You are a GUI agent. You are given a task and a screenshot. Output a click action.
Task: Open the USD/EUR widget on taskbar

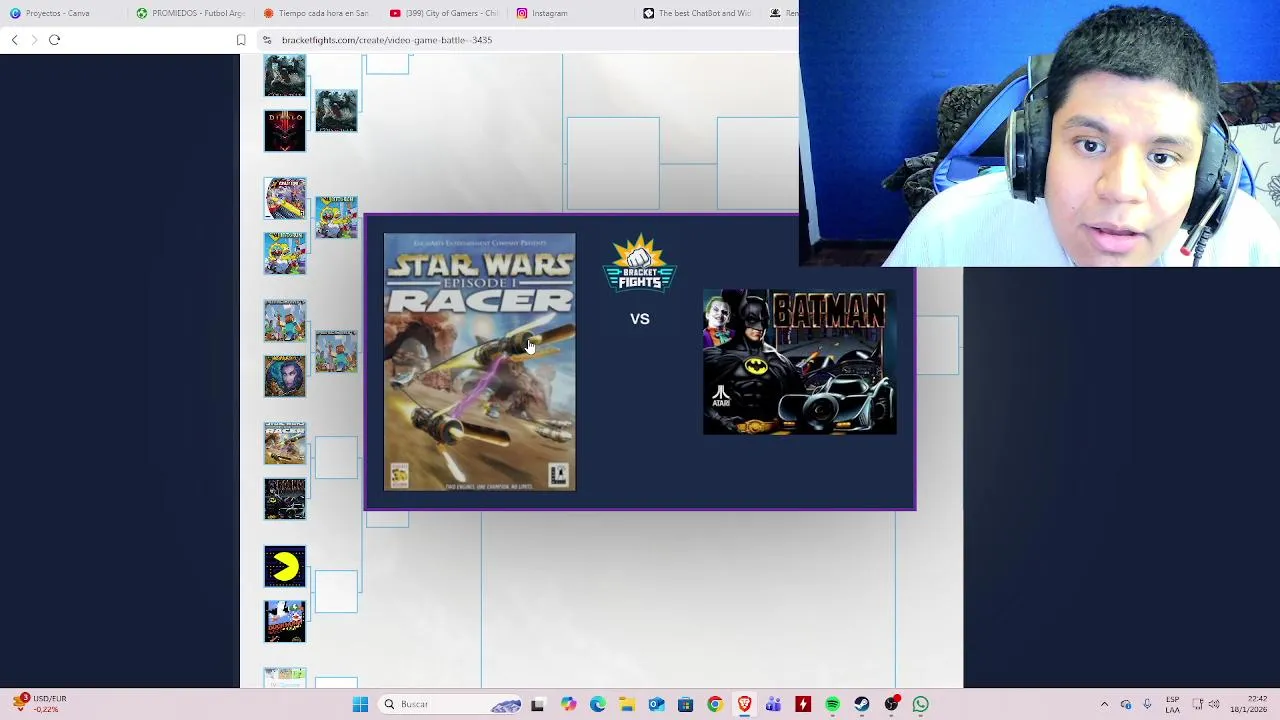(x=38, y=704)
